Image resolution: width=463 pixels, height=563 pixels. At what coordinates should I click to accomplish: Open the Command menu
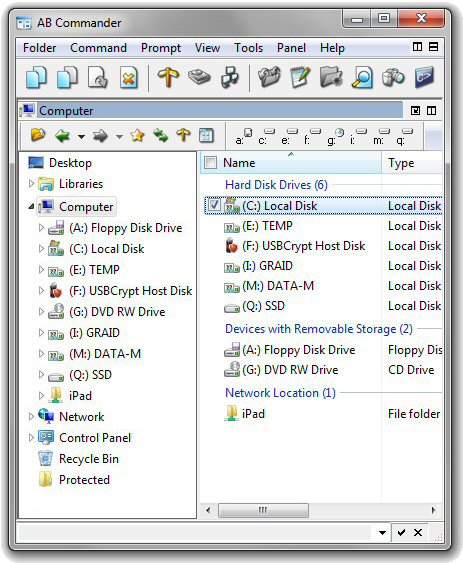point(98,48)
